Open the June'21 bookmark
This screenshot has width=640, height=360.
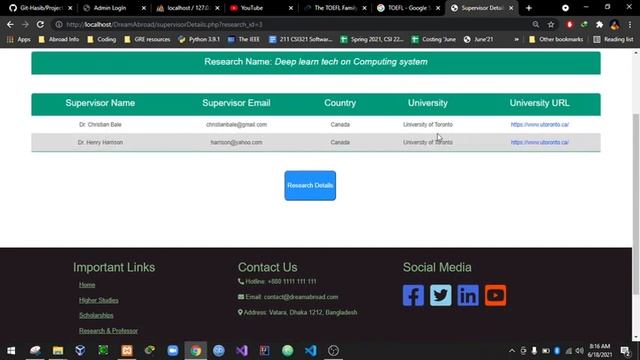click(478, 39)
